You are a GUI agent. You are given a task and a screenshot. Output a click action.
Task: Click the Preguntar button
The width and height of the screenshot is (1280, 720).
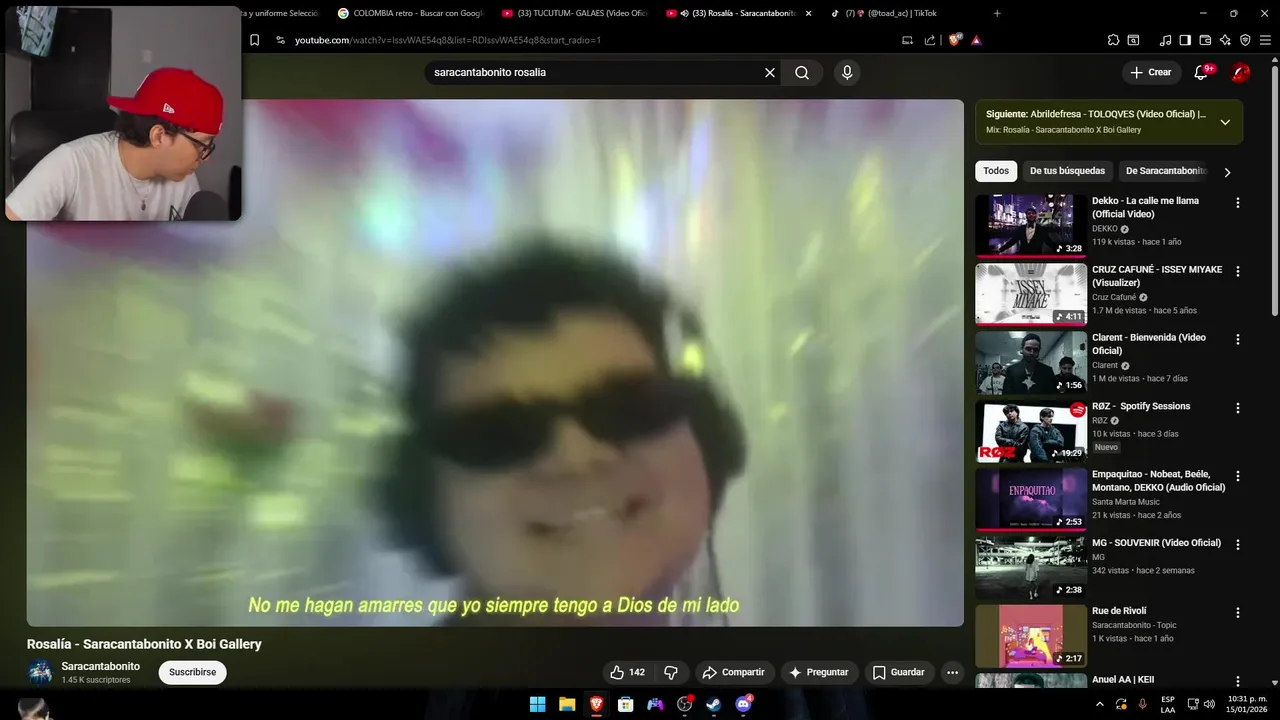pyautogui.click(x=820, y=672)
